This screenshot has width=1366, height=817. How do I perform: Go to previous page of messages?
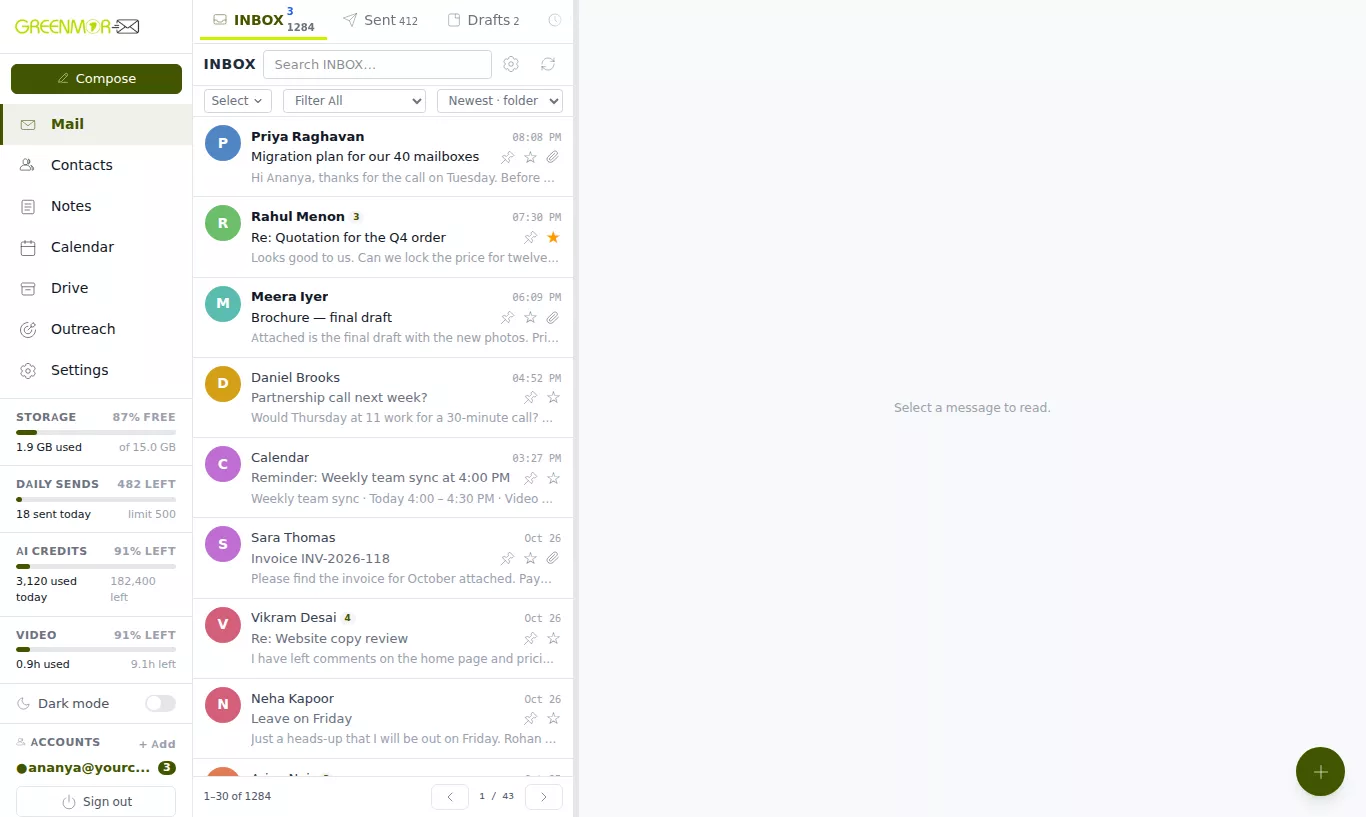[450, 797]
